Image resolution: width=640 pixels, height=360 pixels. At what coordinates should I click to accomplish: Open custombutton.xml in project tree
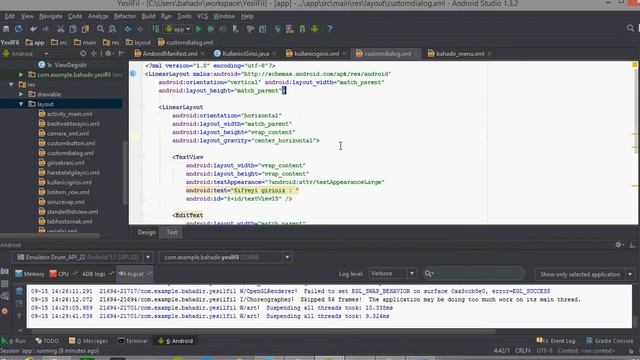pyautogui.click(x=67, y=143)
